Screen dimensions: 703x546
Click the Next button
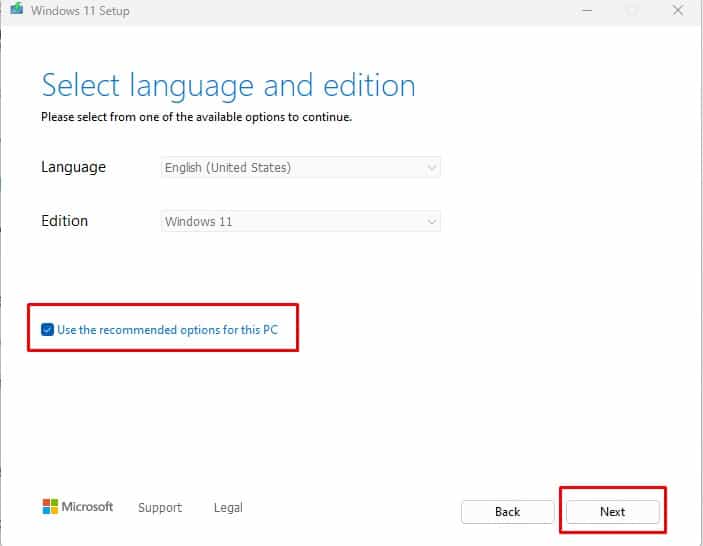[x=612, y=512]
